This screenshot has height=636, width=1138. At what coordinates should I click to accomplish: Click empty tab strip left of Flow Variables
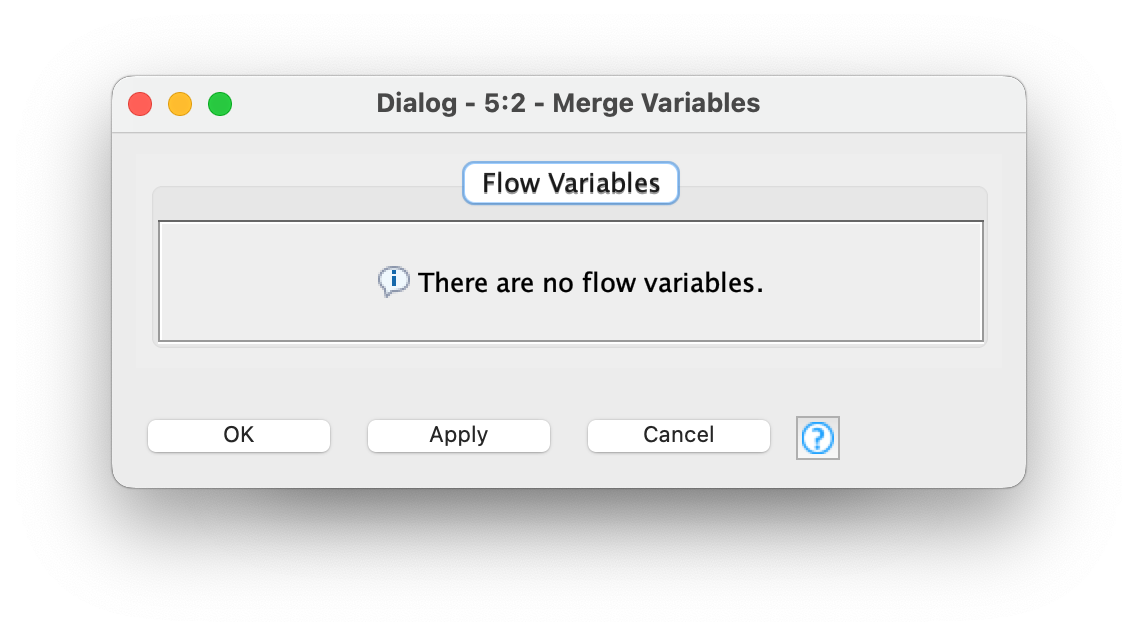pos(300,198)
